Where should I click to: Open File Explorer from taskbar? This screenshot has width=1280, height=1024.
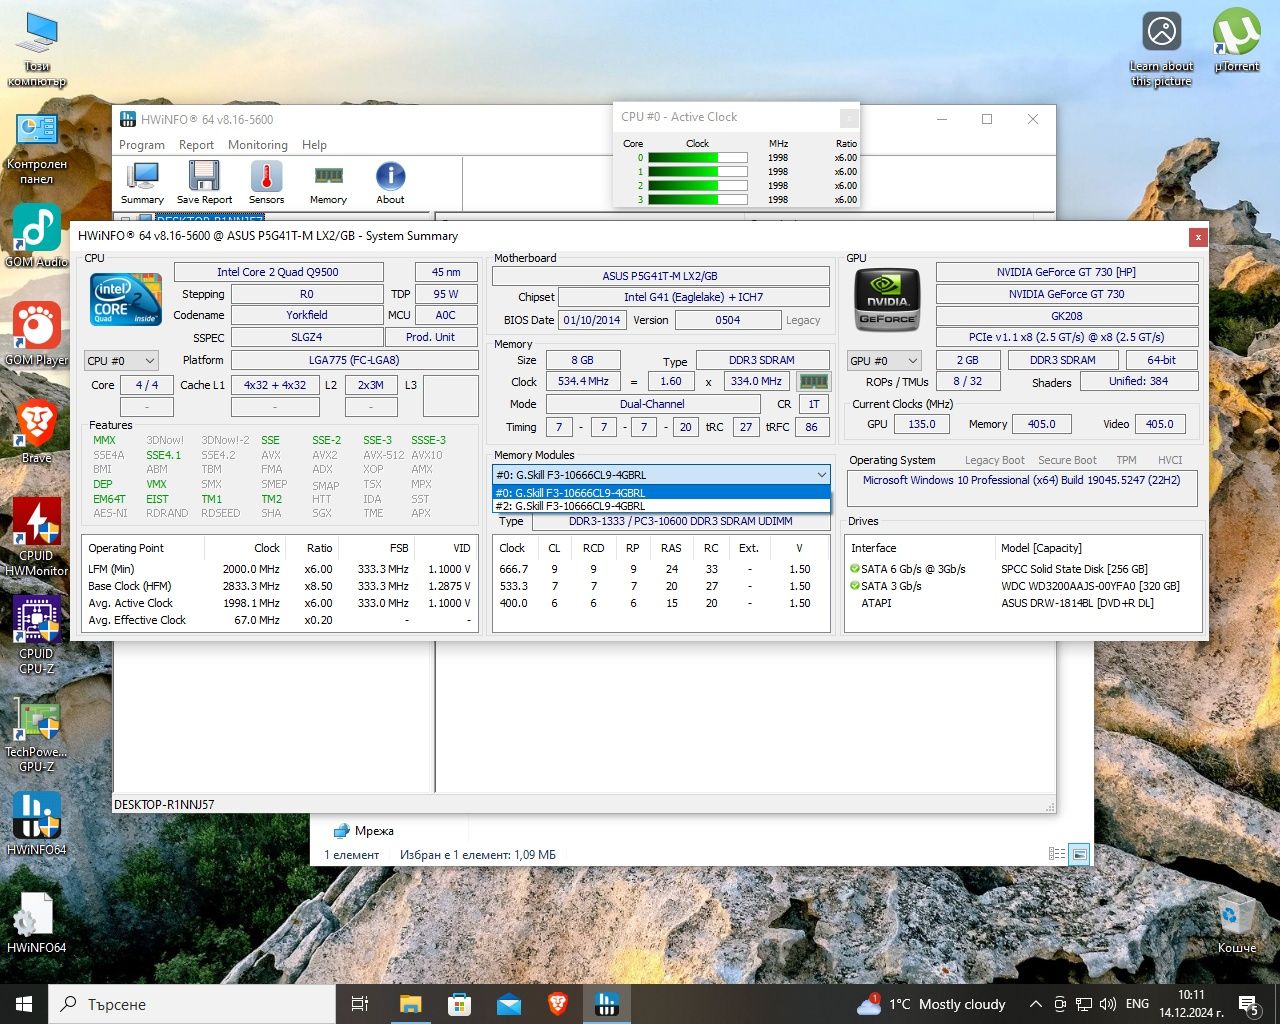click(410, 1004)
